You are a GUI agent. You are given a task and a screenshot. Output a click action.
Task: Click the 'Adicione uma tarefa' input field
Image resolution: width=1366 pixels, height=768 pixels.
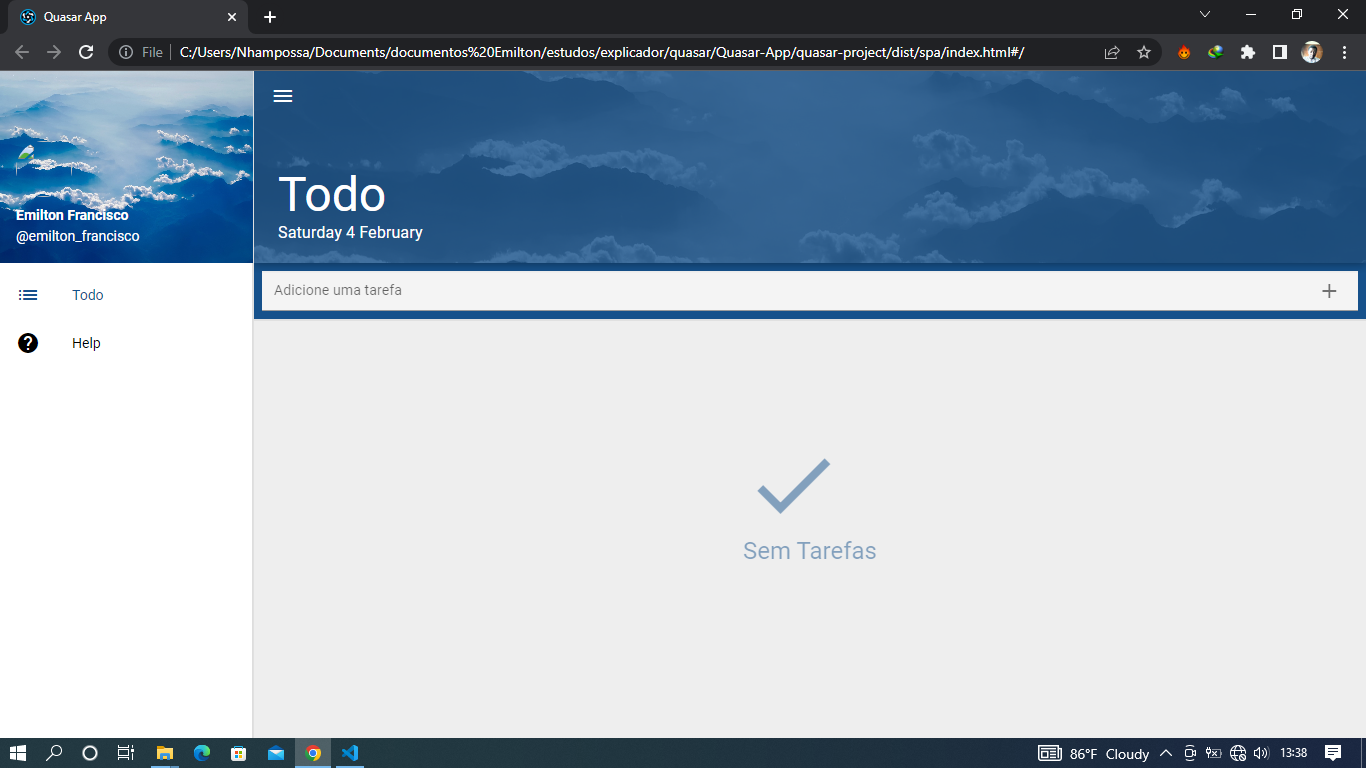point(780,291)
